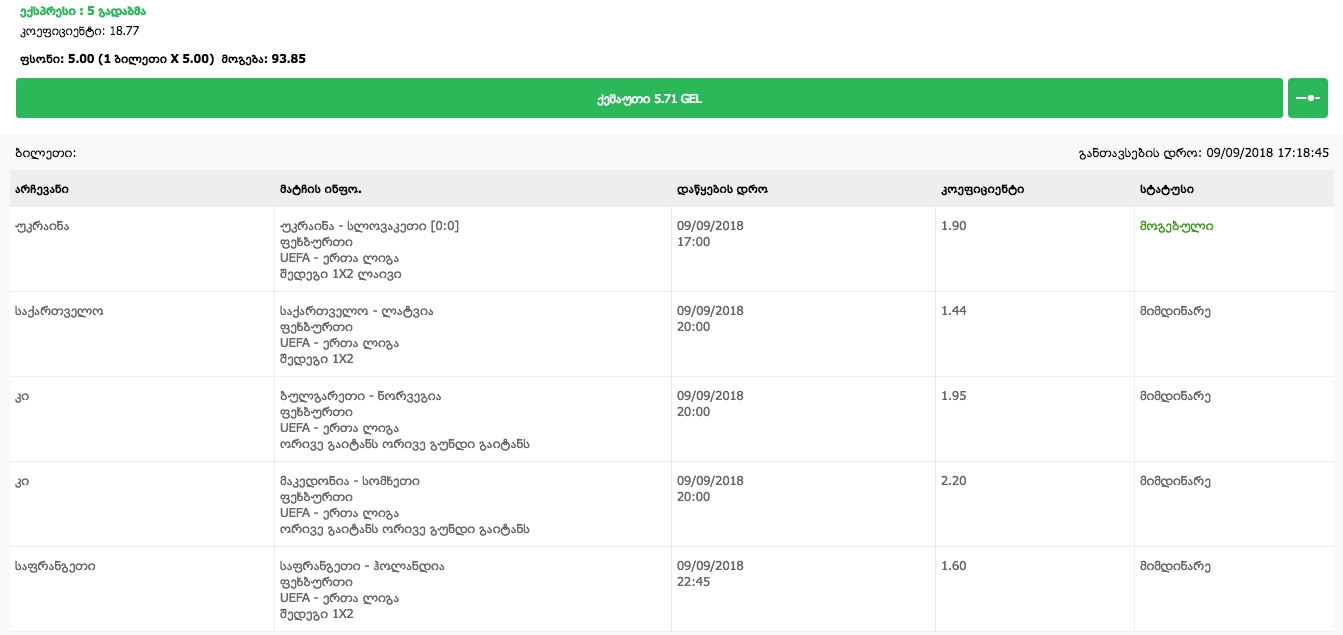Select the საქართველო - ლატვია match title
1343x635 pixels.
point(356,311)
